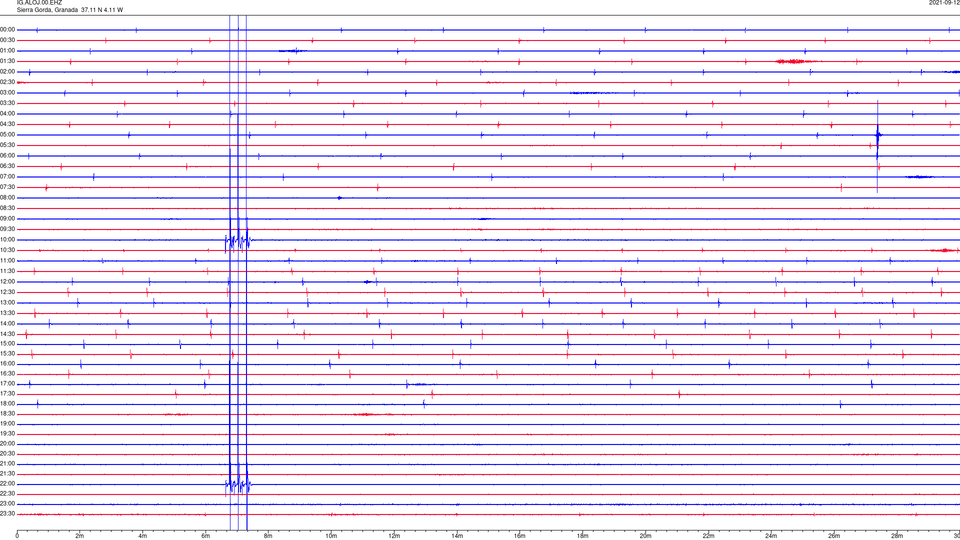Select the 17:00 trace time label
The image size is (960, 540).
[x=8, y=384]
